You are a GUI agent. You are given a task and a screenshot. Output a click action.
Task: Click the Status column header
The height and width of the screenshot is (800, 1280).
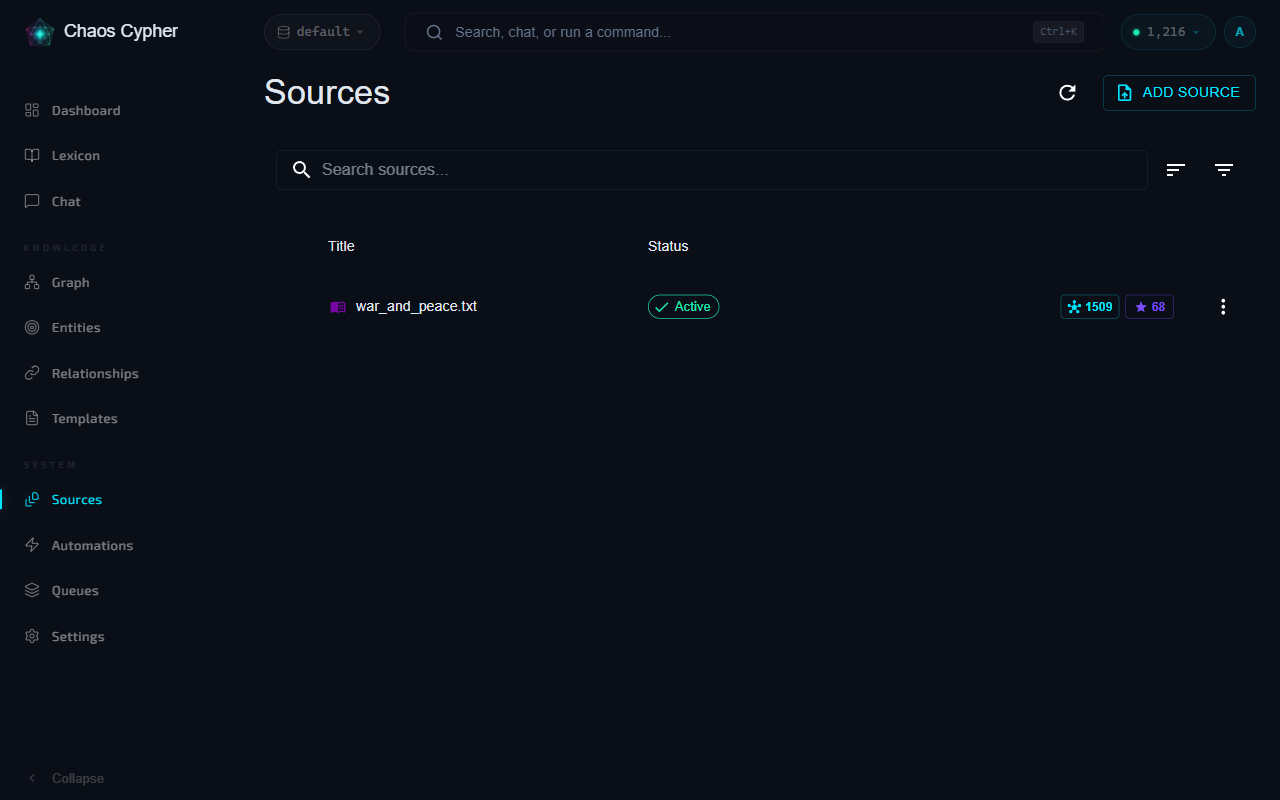click(668, 246)
